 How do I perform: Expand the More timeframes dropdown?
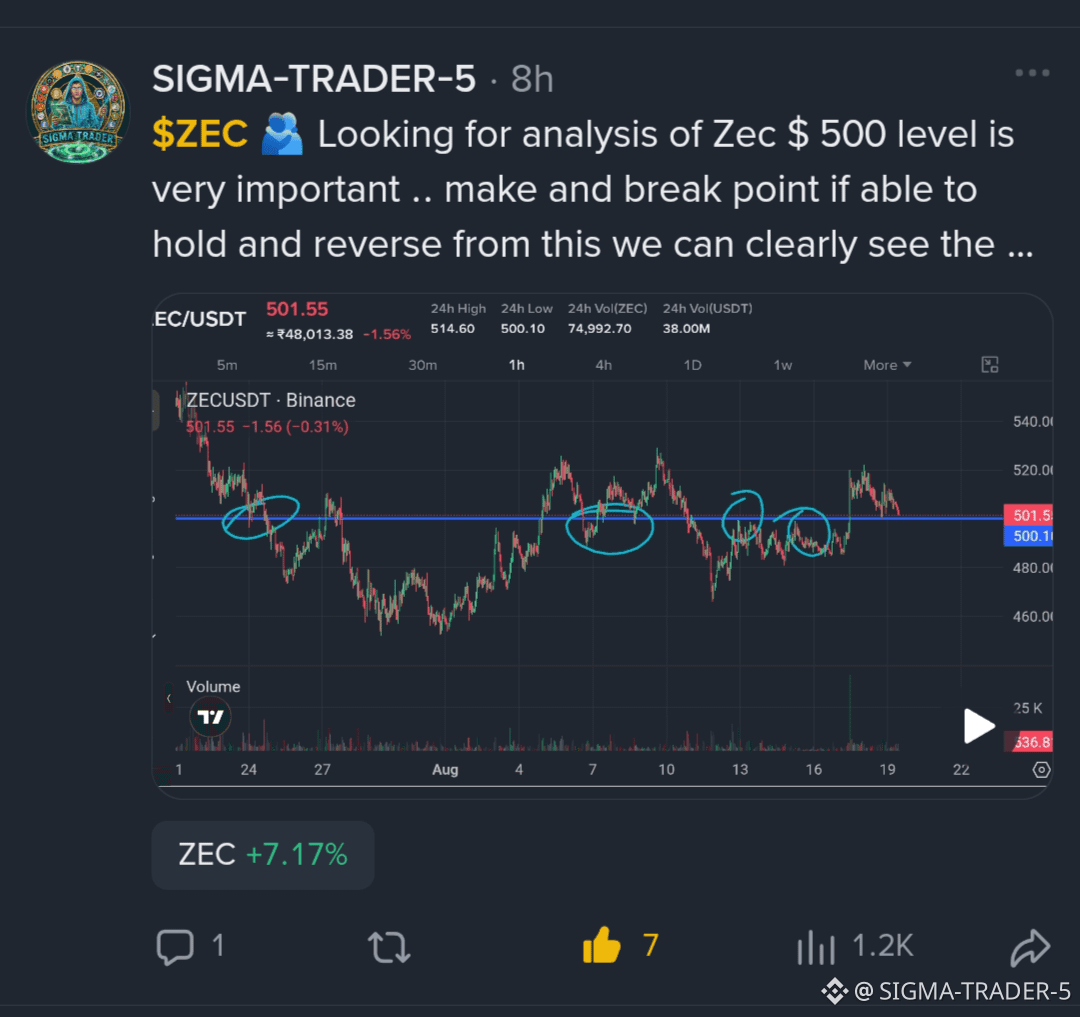[x=887, y=365]
